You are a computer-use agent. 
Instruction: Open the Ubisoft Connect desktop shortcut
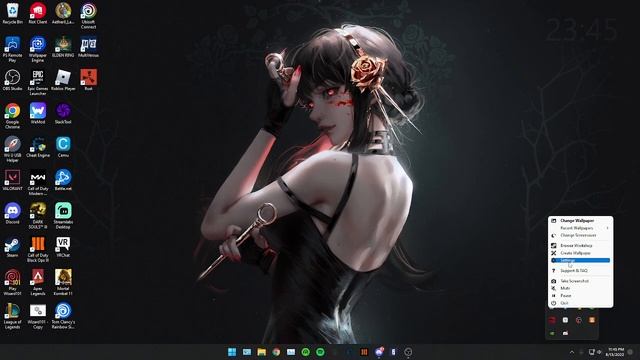coord(88,16)
